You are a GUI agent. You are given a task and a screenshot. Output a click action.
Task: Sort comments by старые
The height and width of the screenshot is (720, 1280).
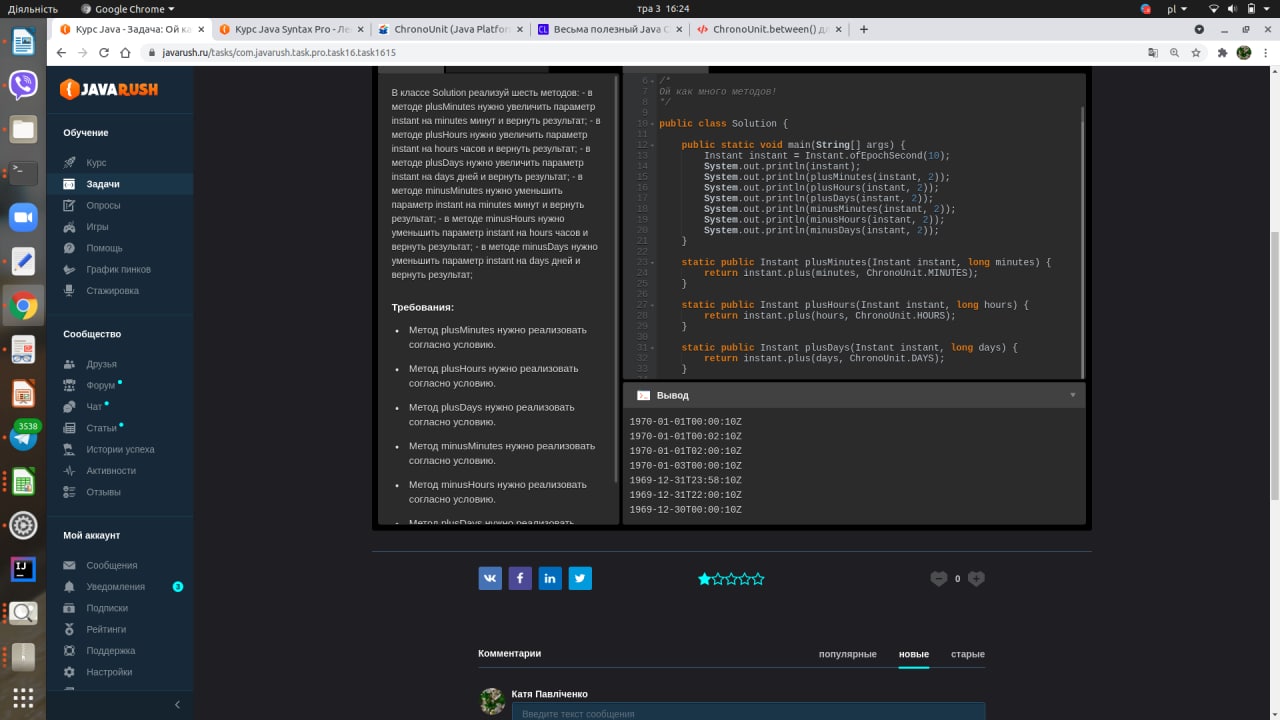[968, 654]
